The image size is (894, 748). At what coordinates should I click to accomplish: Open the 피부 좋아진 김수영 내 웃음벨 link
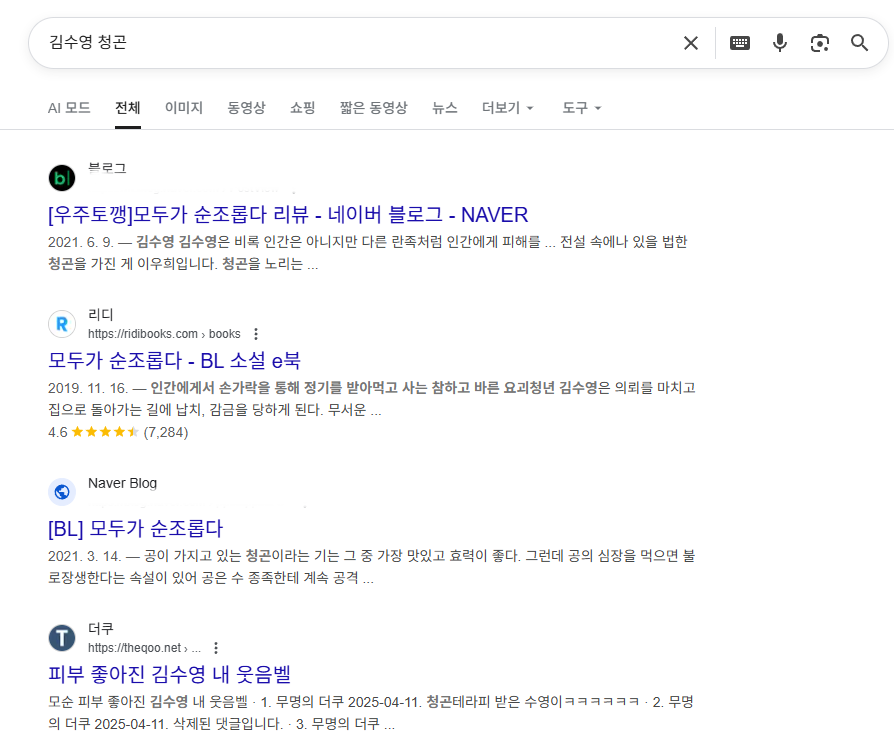point(169,674)
